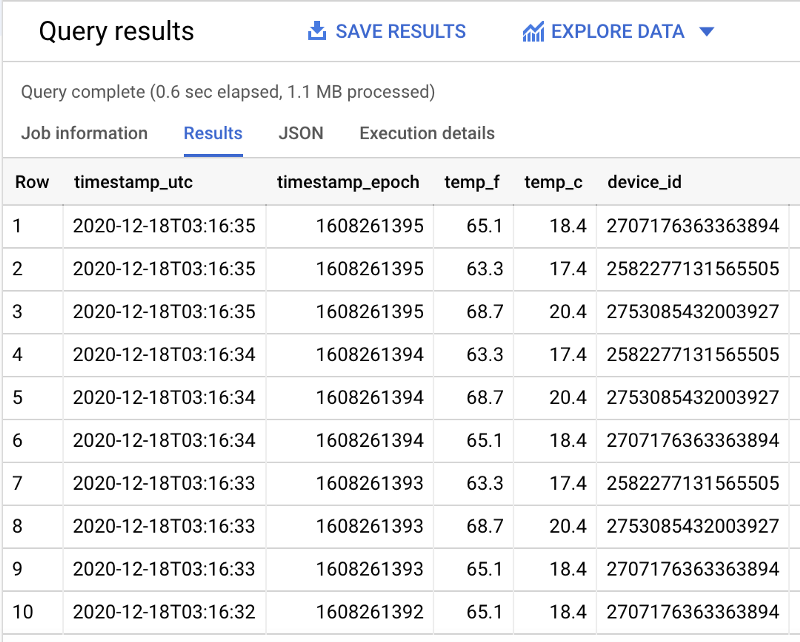Click the timestamp_epoch value in row 10
Screen dimensions: 800x642
click(x=370, y=612)
